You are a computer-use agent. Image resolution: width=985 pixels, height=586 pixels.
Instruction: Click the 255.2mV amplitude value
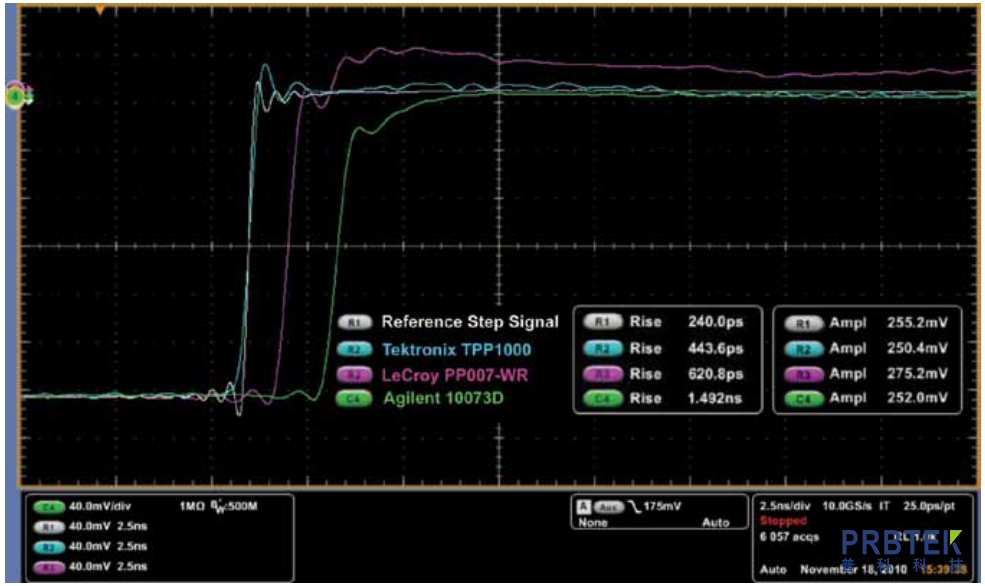pos(917,323)
